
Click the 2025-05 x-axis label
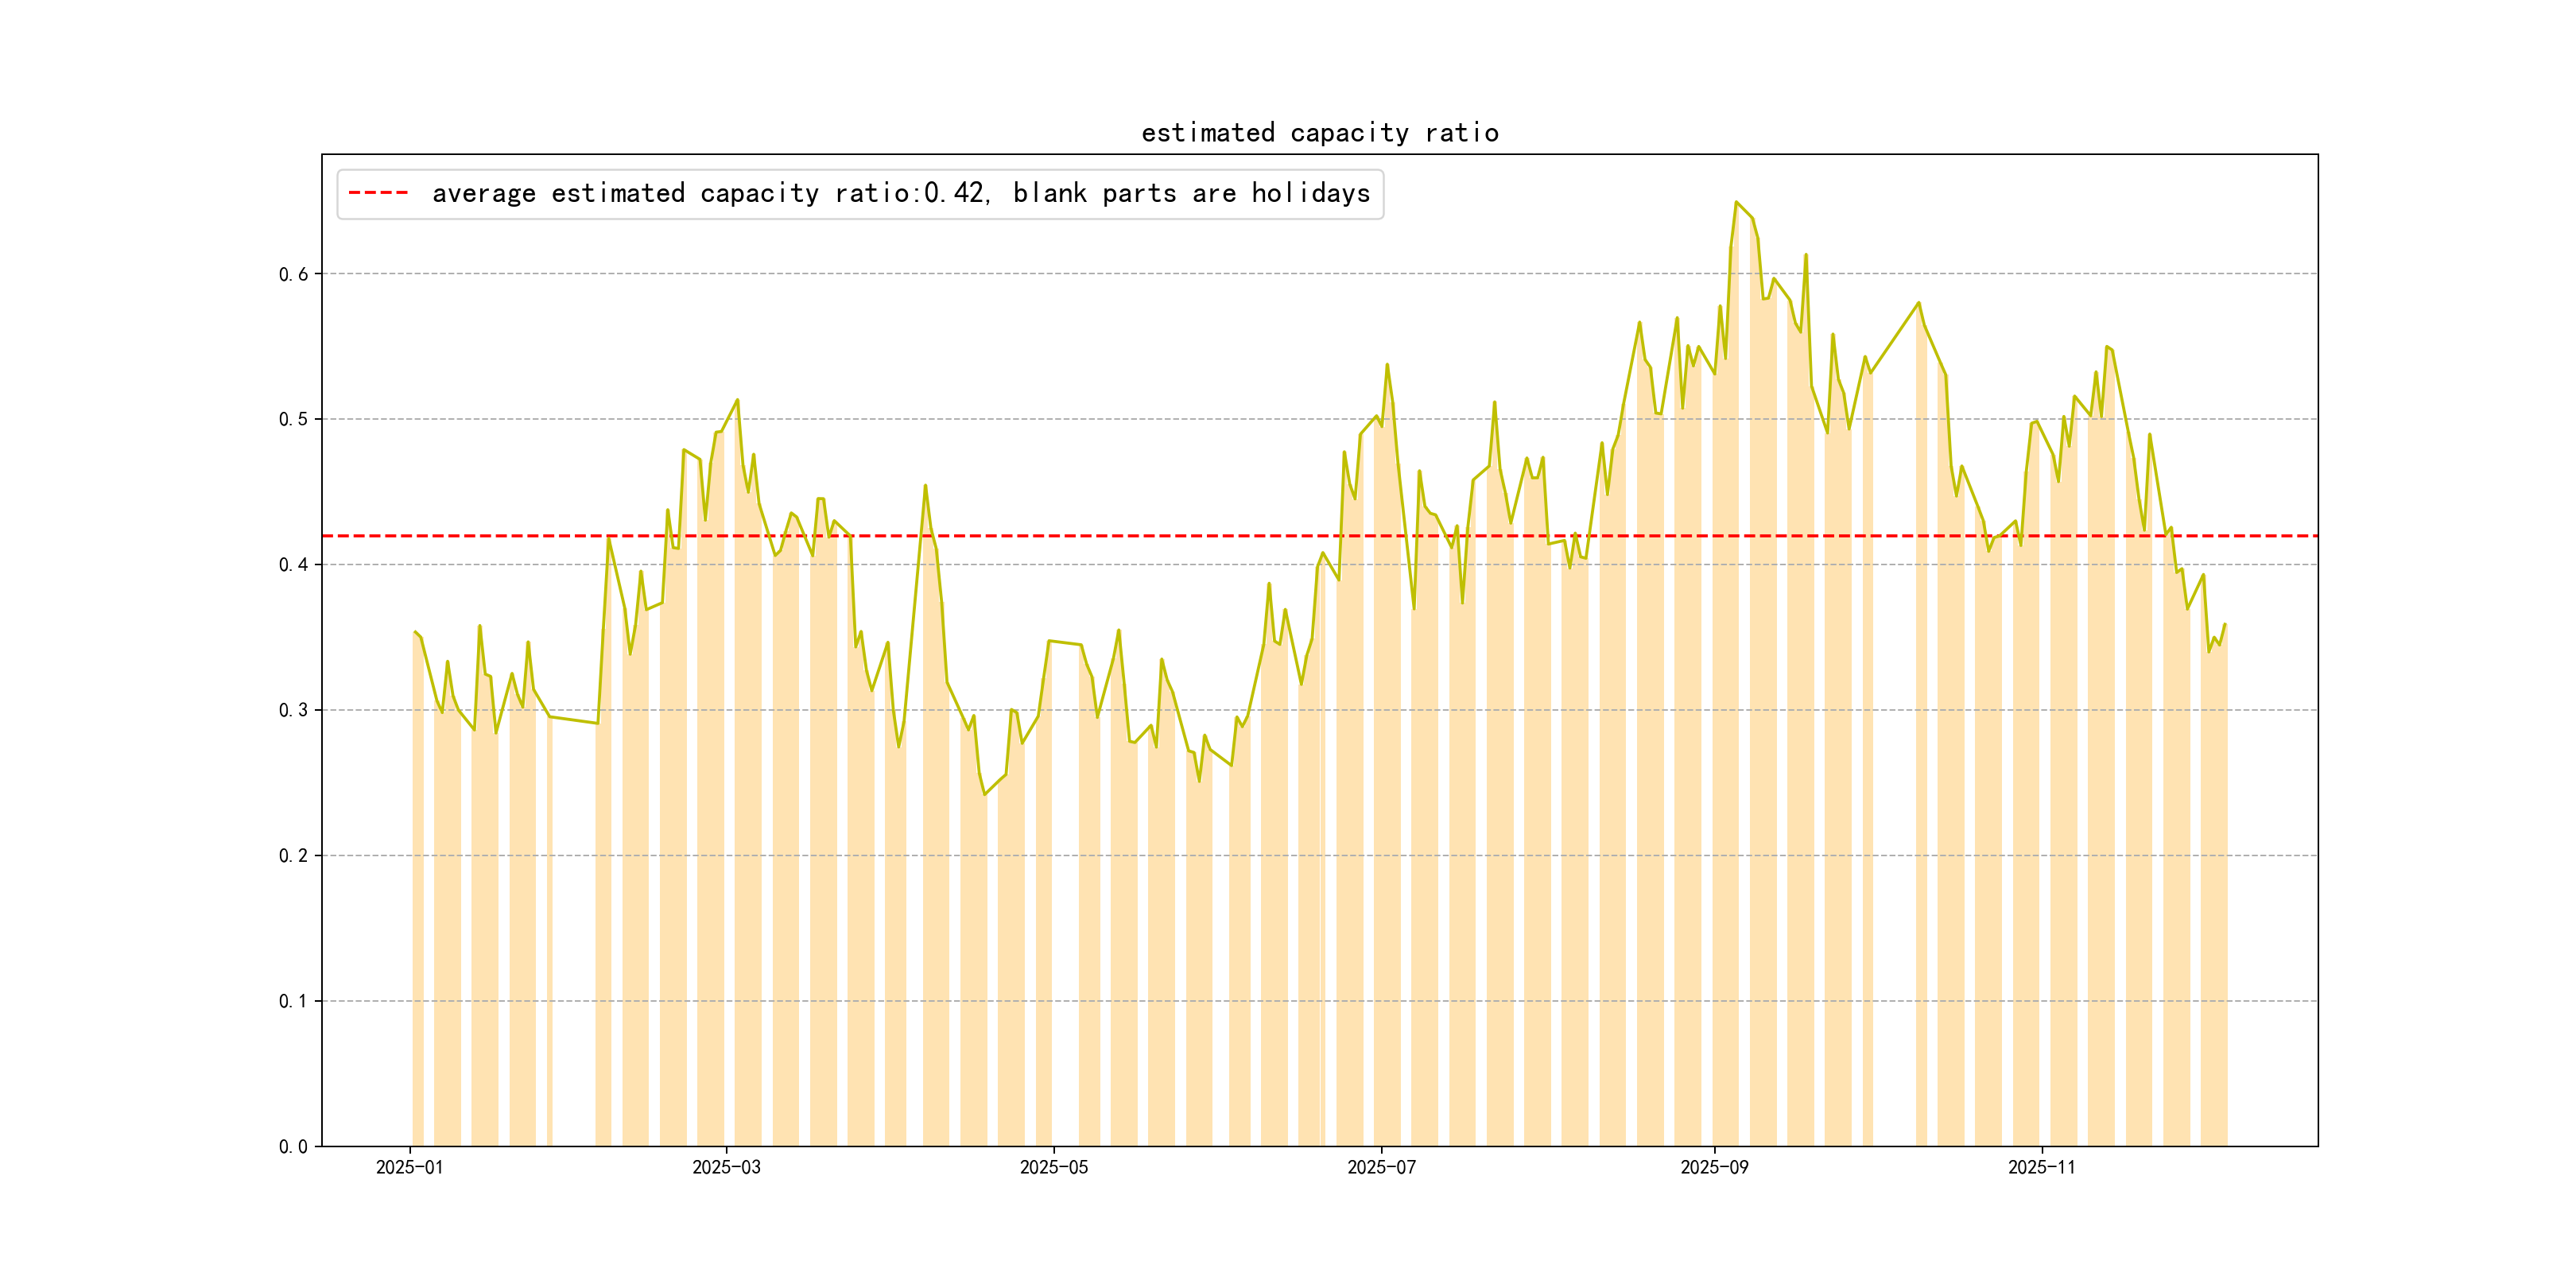tap(1053, 1167)
